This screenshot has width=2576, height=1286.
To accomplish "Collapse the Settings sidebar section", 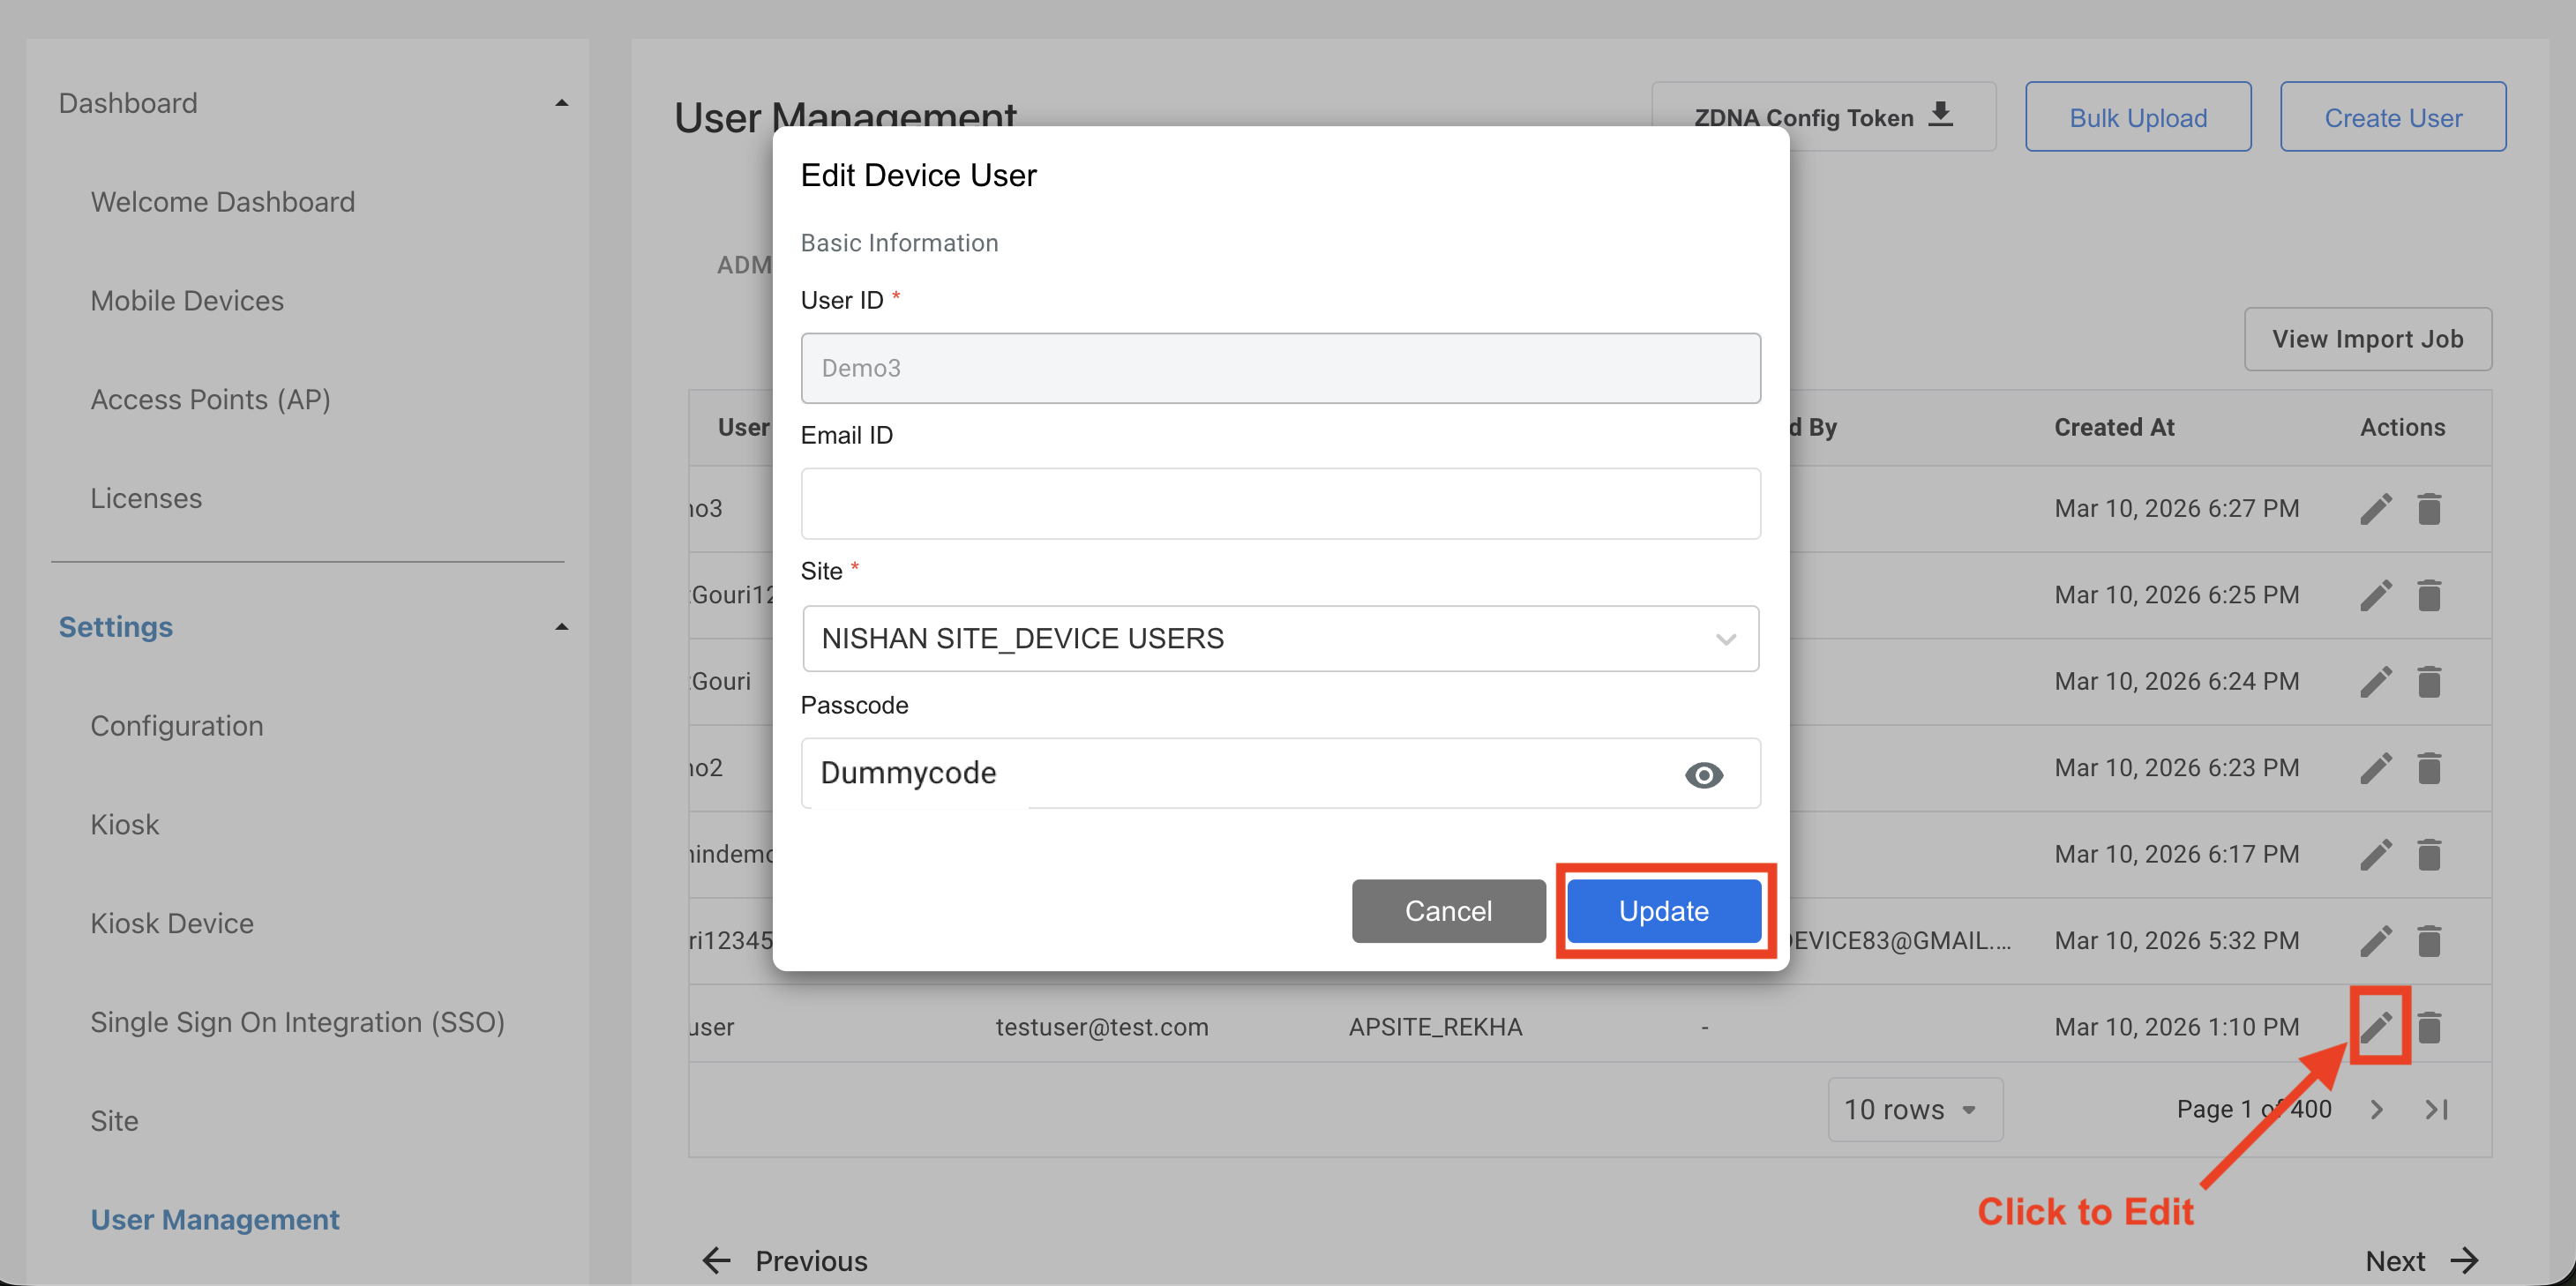I will coord(561,627).
